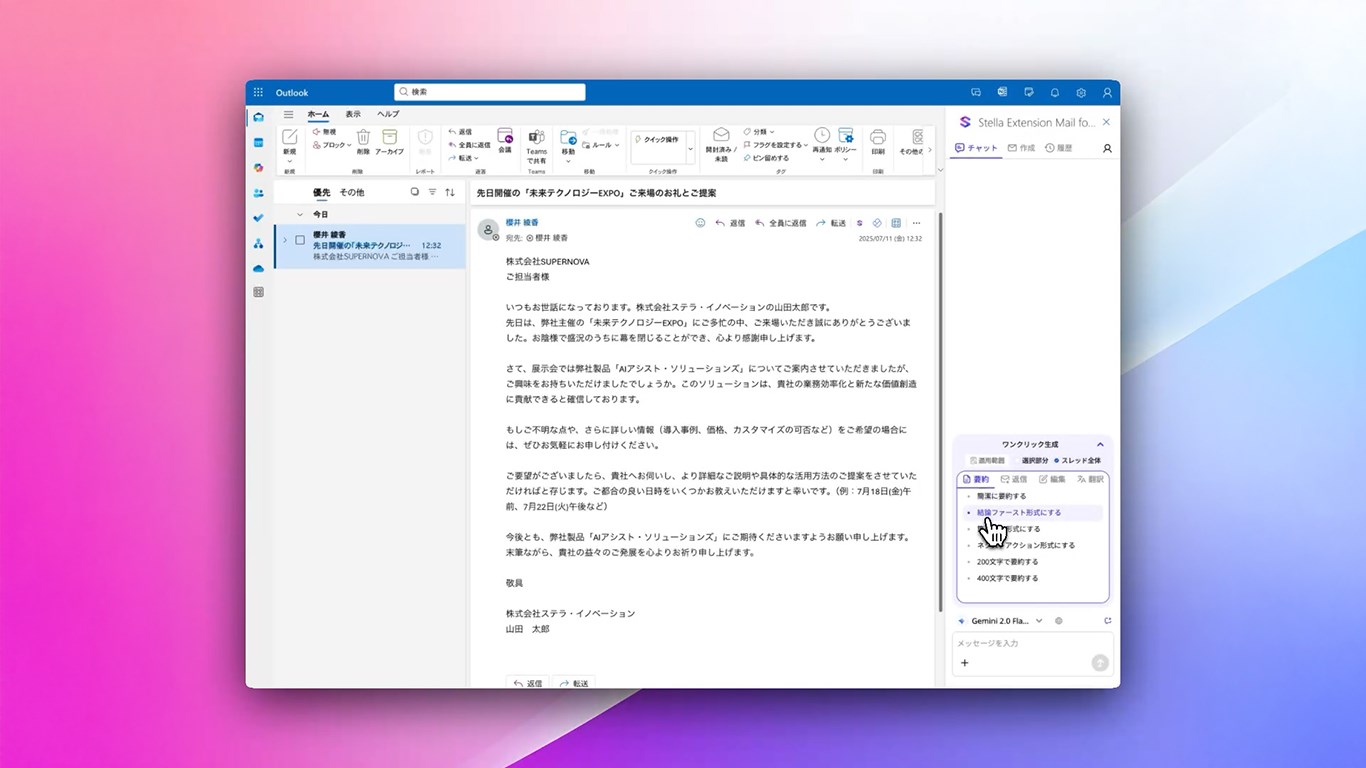Image resolution: width=1366 pixels, height=768 pixels.
Task: Switch to the その他 inbox tab
Action: coord(352,192)
